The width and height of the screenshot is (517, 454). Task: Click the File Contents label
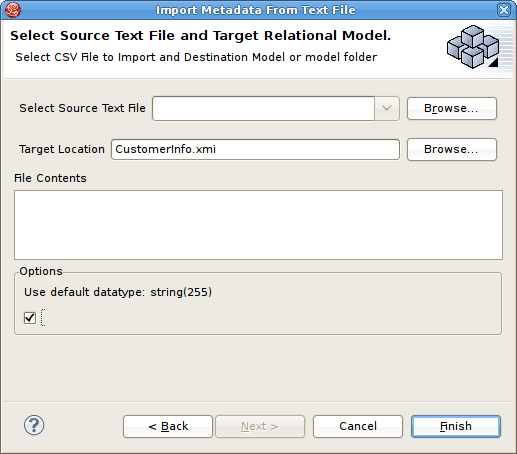coord(50,178)
